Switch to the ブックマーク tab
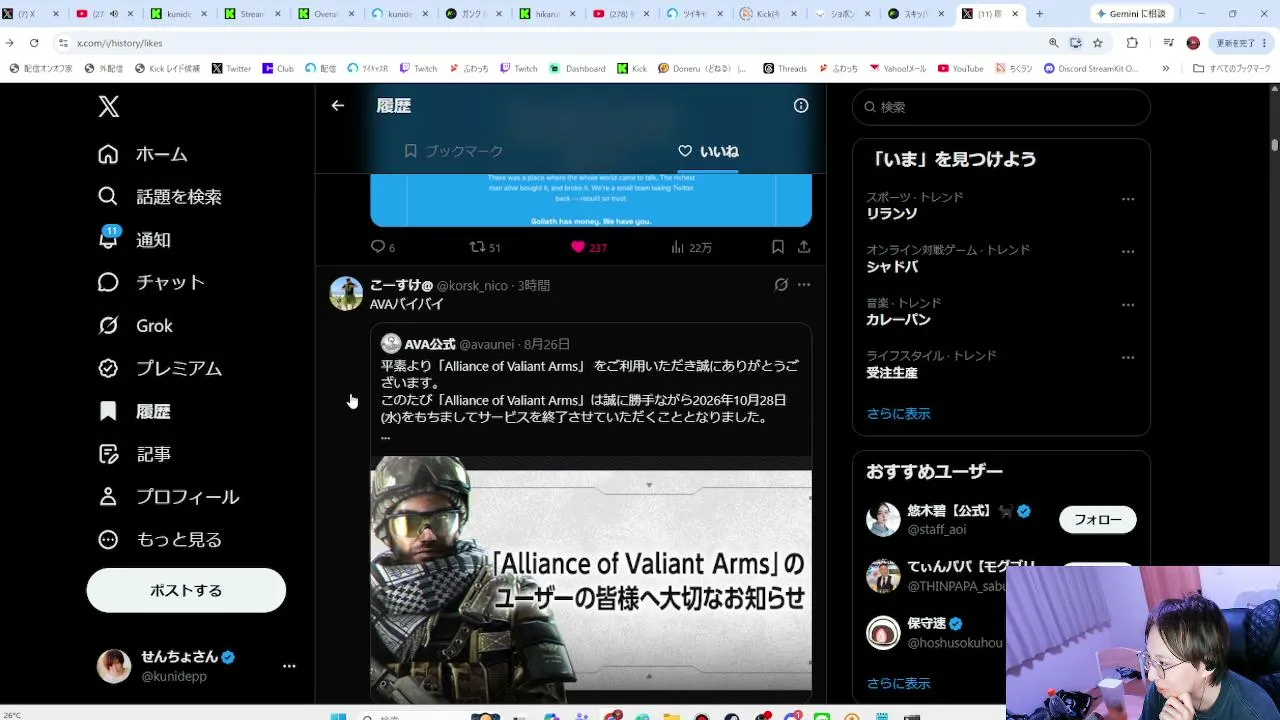Image resolution: width=1280 pixels, height=720 pixels. pyautogui.click(x=453, y=151)
